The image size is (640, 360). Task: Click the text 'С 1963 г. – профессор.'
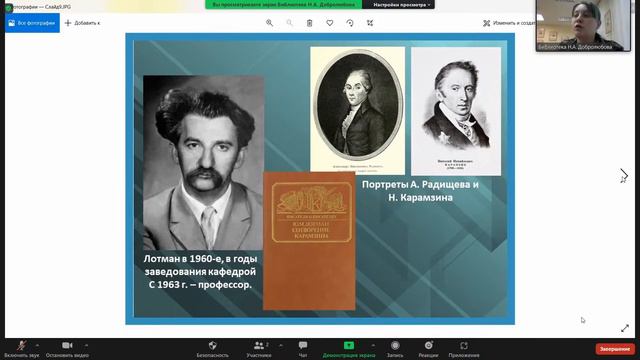[x=200, y=284]
